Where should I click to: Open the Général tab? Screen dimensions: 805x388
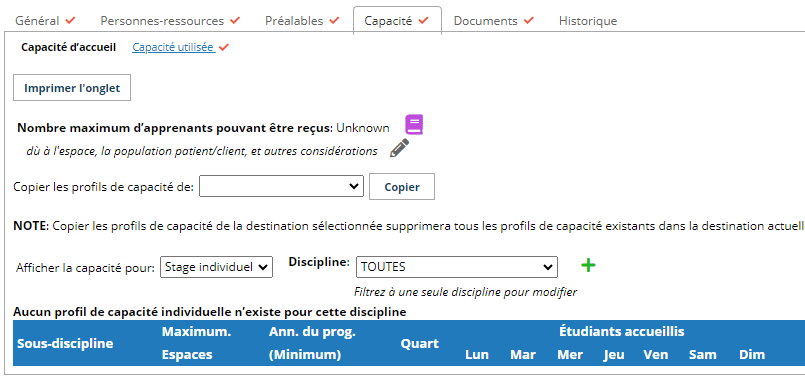click(45, 21)
